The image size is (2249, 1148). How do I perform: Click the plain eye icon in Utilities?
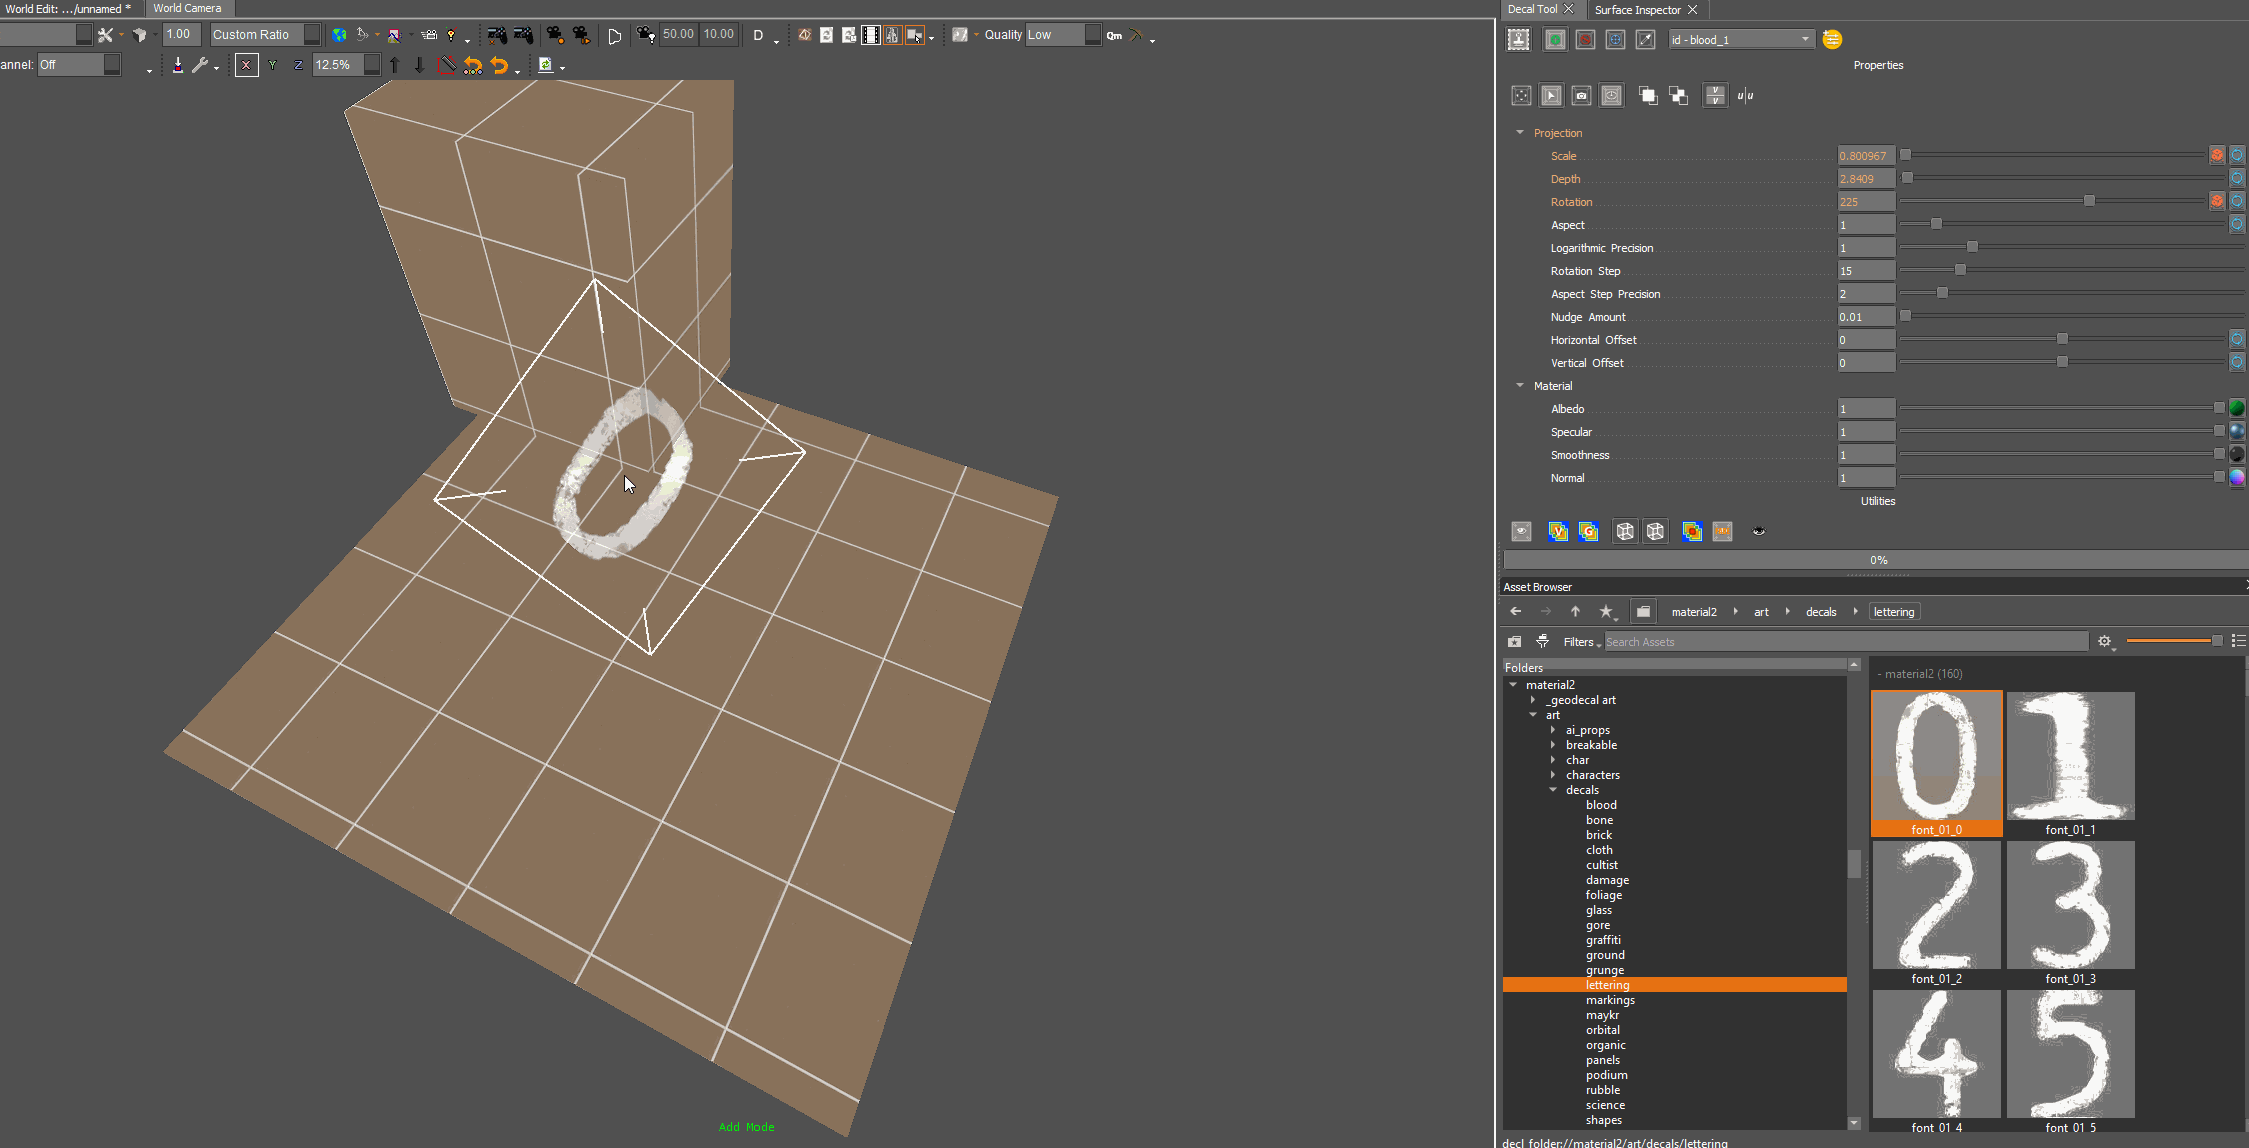[1759, 531]
